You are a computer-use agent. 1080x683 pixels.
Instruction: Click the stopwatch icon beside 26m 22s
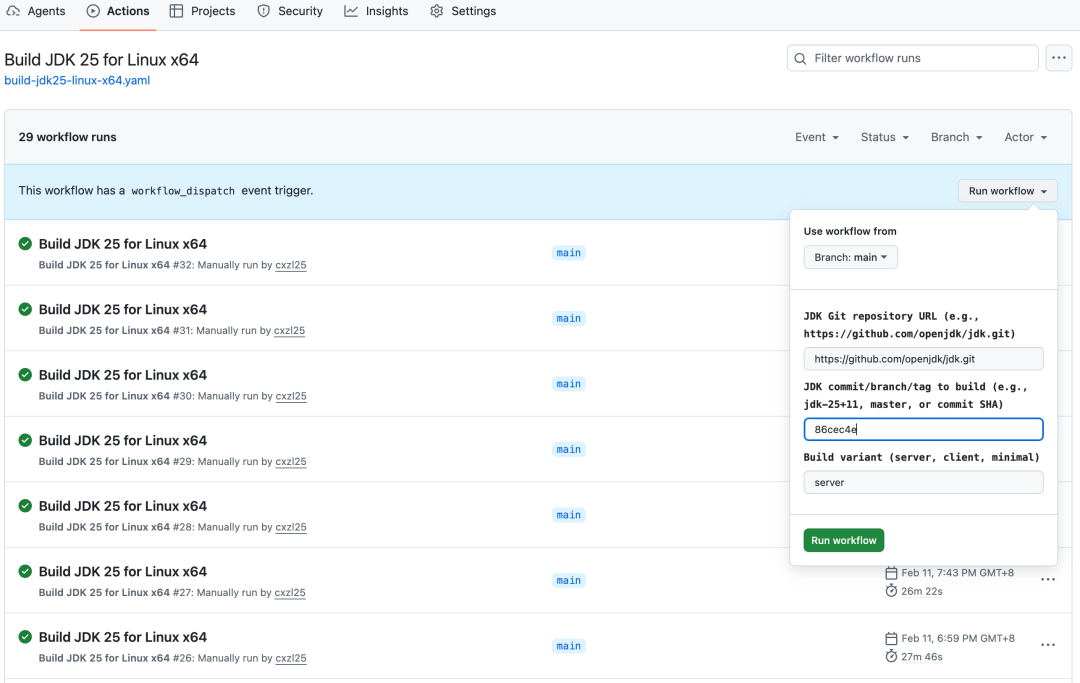click(891, 591)
